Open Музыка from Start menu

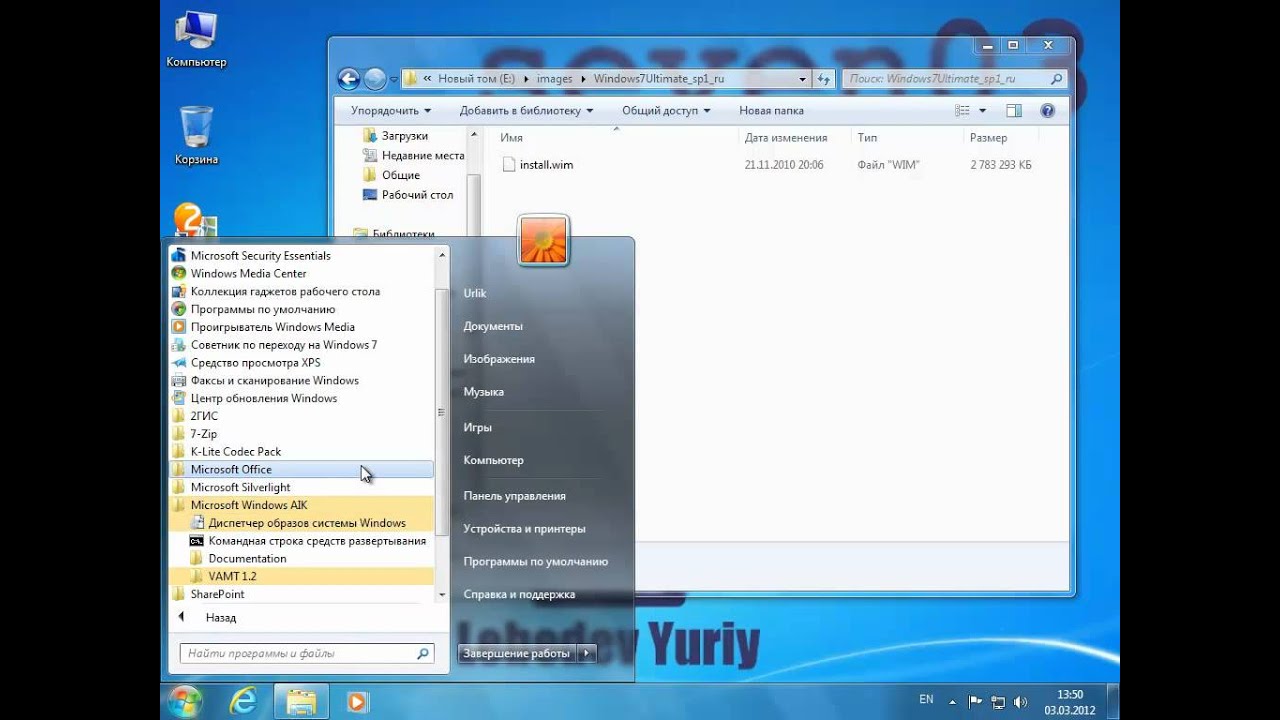484,392
